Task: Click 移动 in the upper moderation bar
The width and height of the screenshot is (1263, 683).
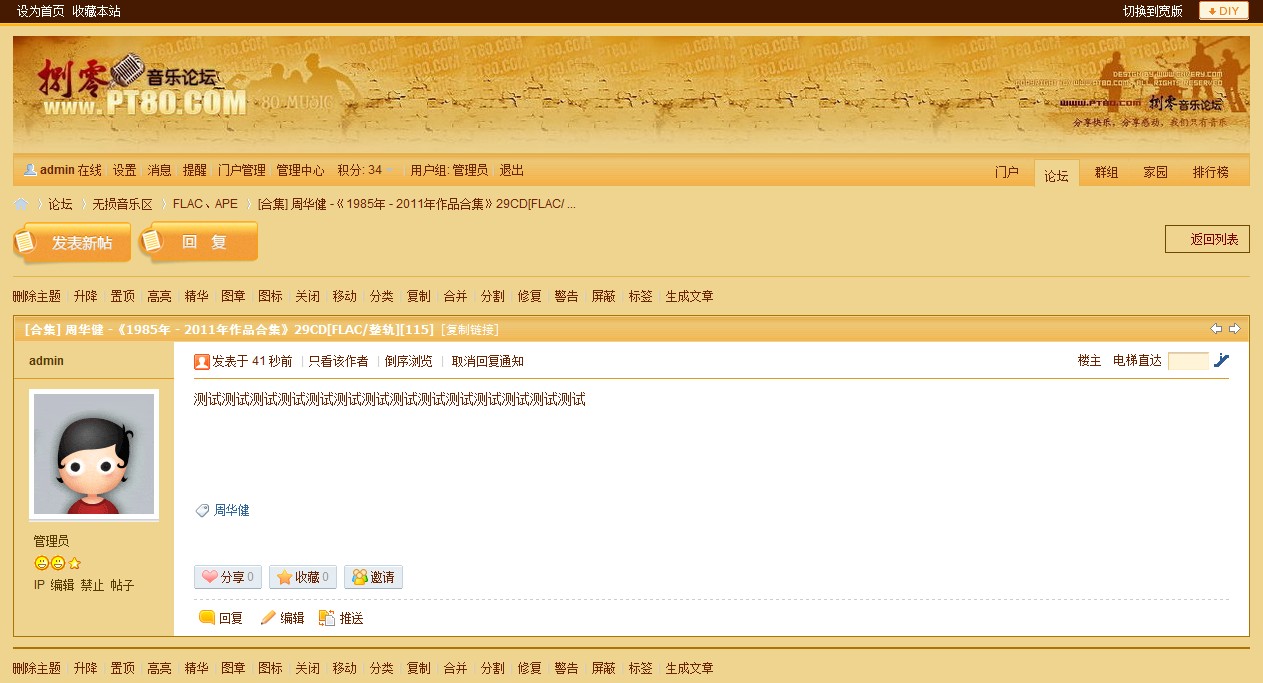Action: pos(344,296)
